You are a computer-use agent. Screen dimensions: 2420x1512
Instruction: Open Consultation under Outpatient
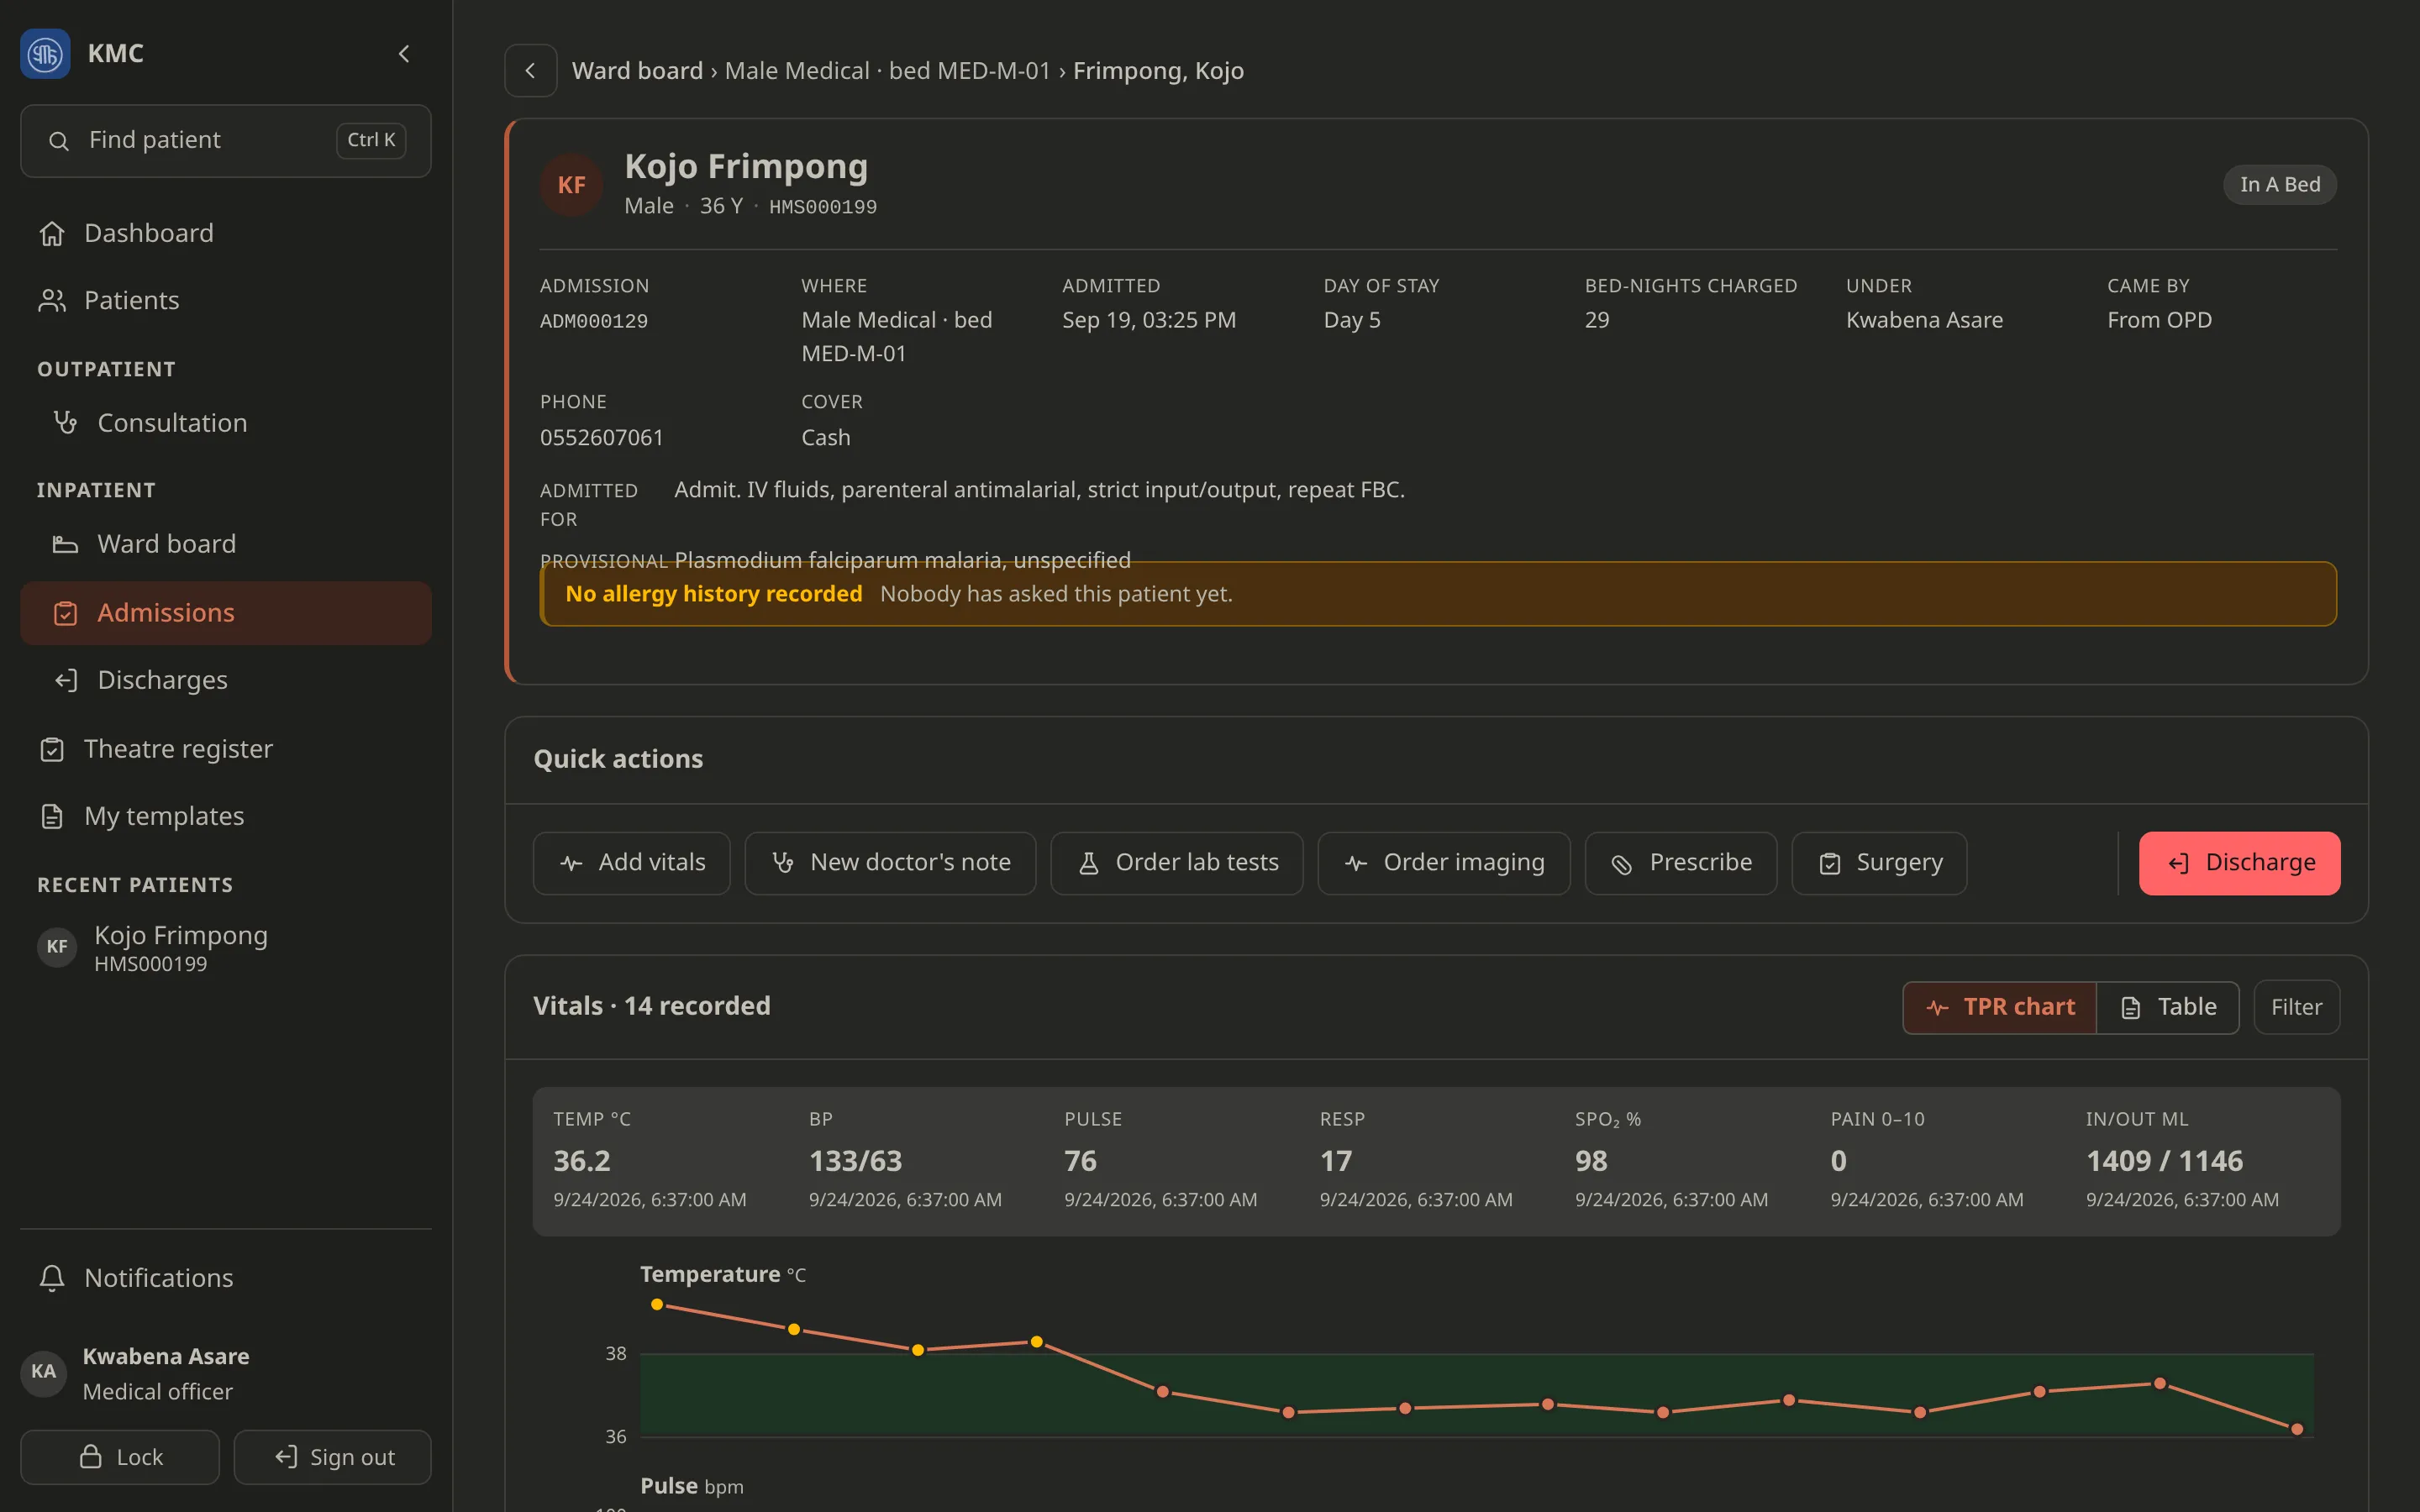click(226, 423)
